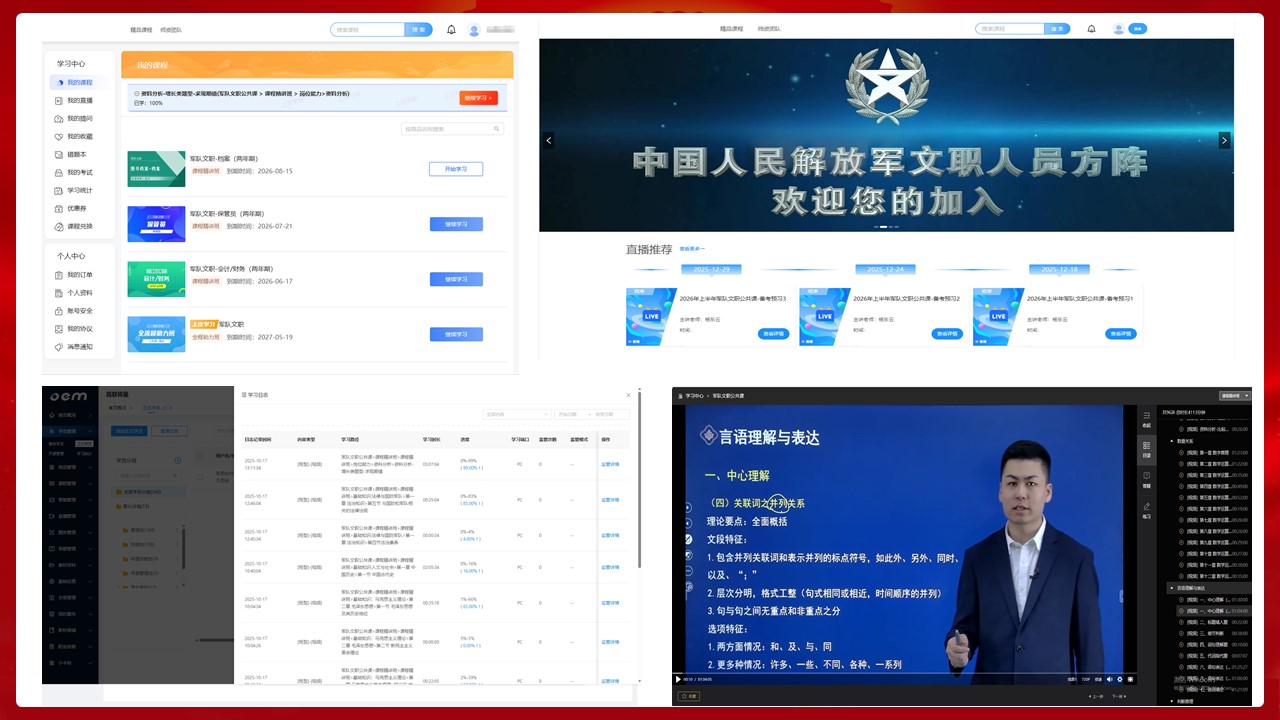Click 开始学习 for 军队文职-档案 course
Viewport: 1280px width, 720px height.
455,169
